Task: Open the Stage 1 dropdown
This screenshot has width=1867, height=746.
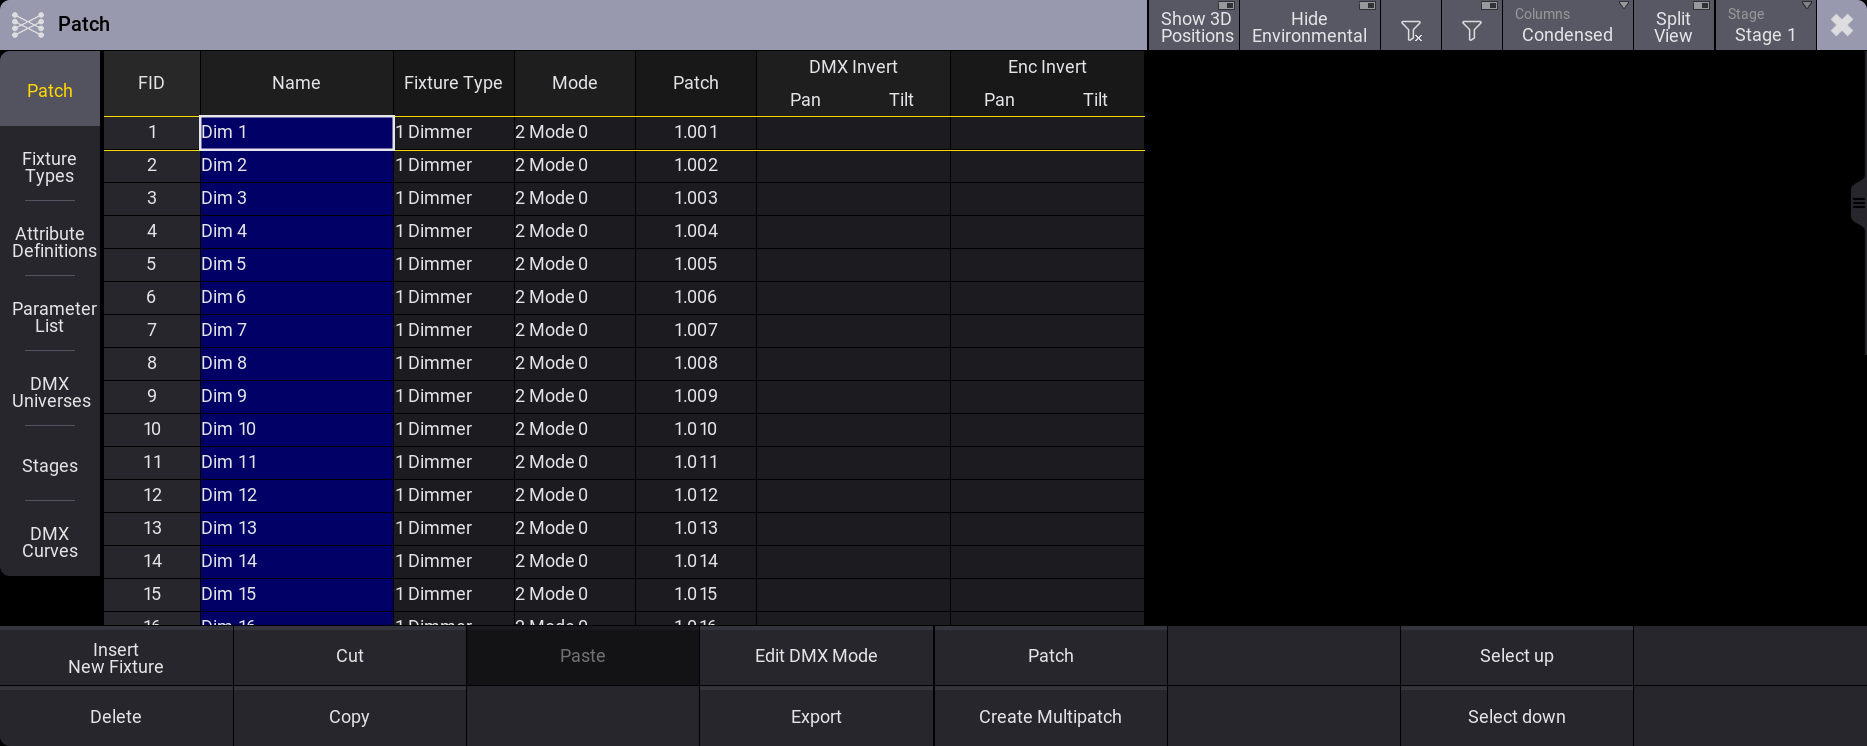Action: (1766, 25)
